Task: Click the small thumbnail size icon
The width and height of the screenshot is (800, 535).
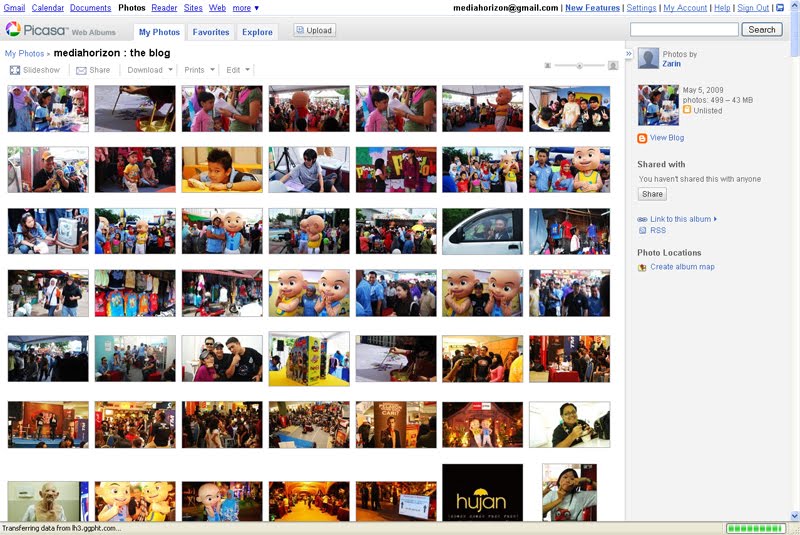Action: click(x=547, y=65)
